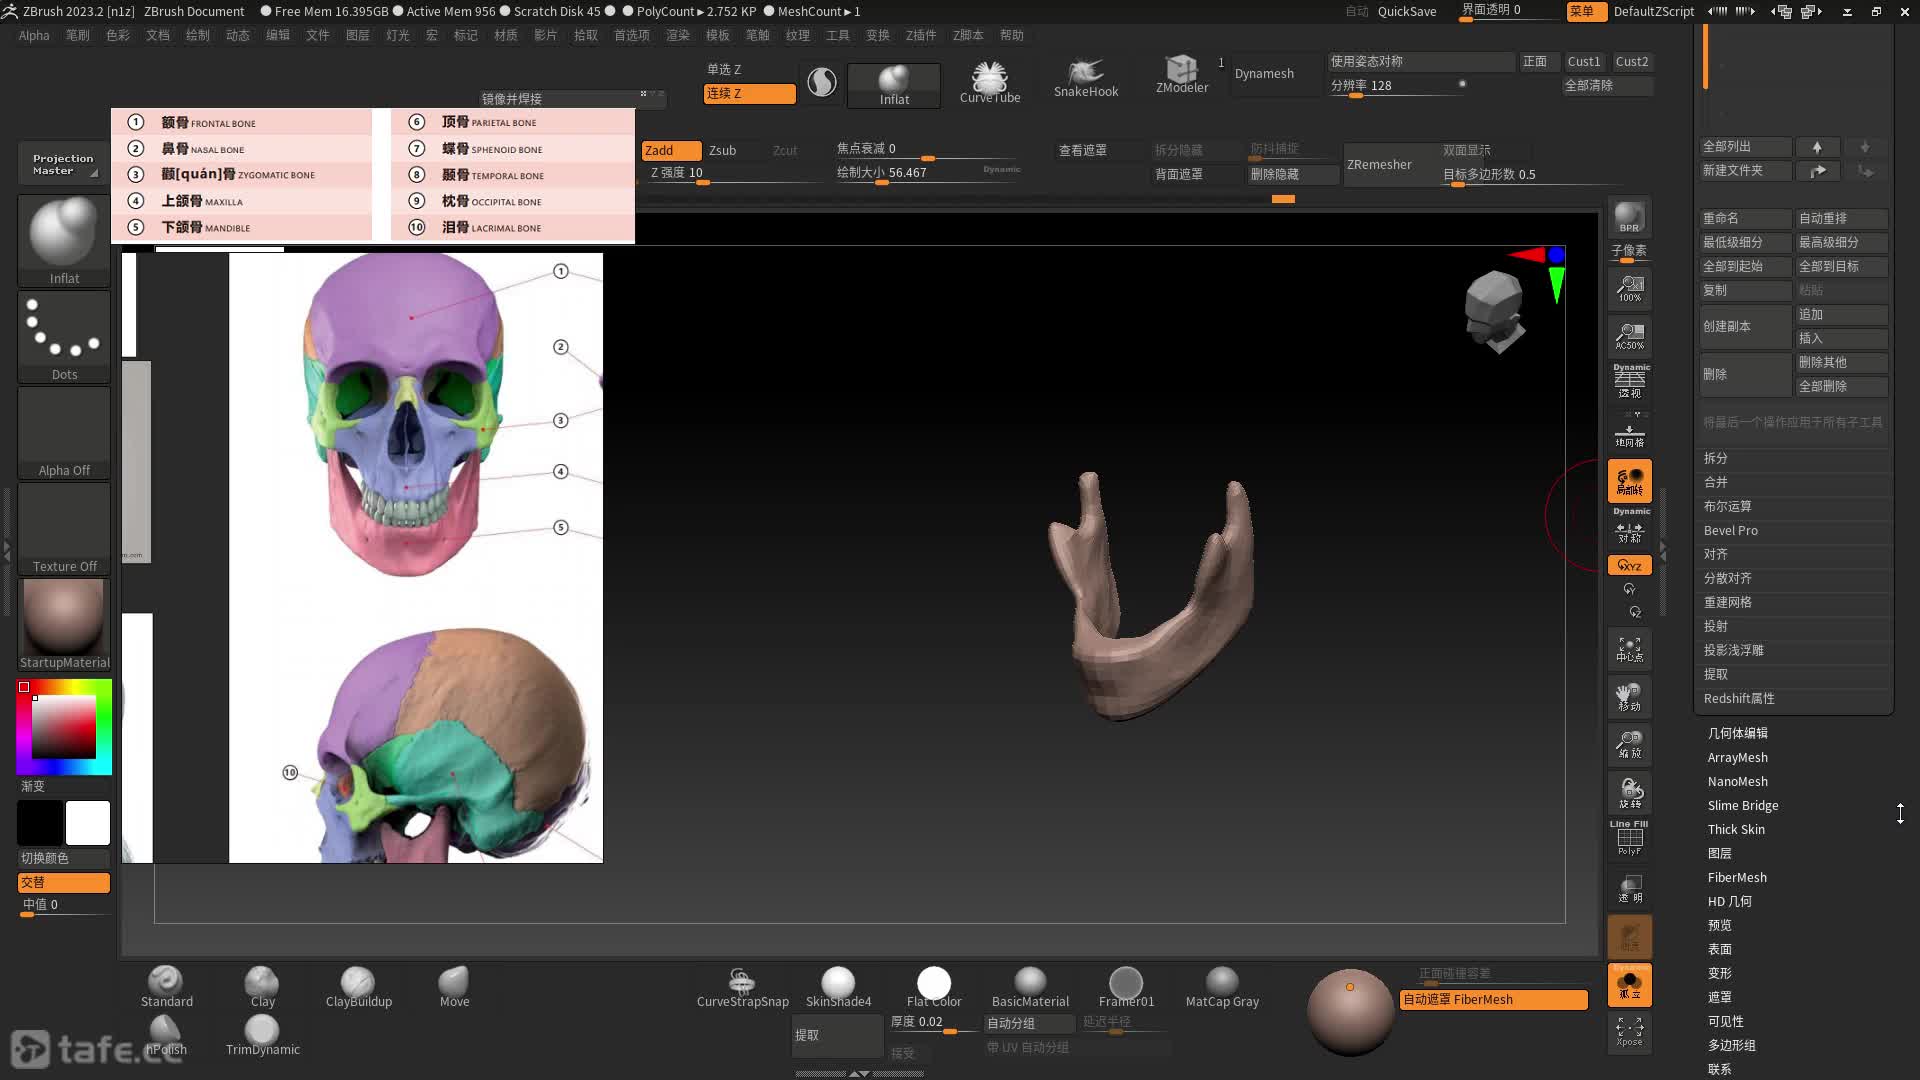Select the ZModeler brush

click(1182, 75)
